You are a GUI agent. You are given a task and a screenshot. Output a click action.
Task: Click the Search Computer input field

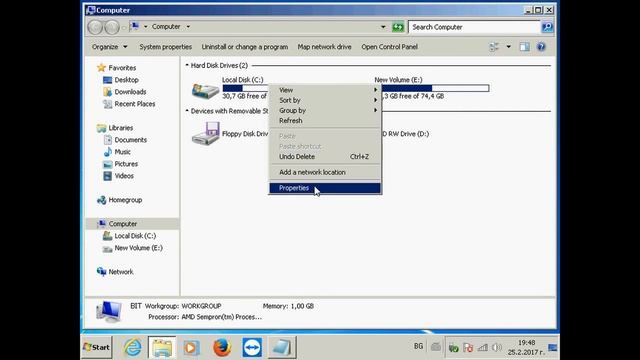click(x=474, y=27)
